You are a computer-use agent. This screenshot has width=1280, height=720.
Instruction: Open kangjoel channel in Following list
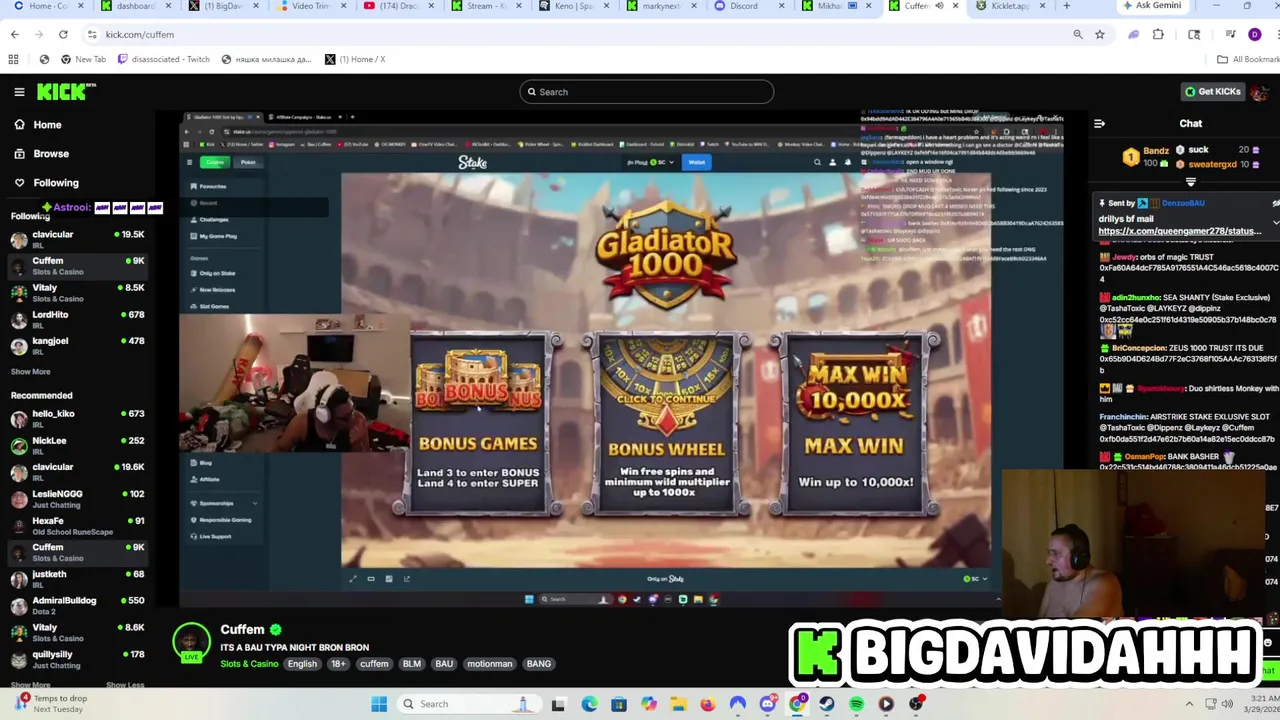coord(78,345)
